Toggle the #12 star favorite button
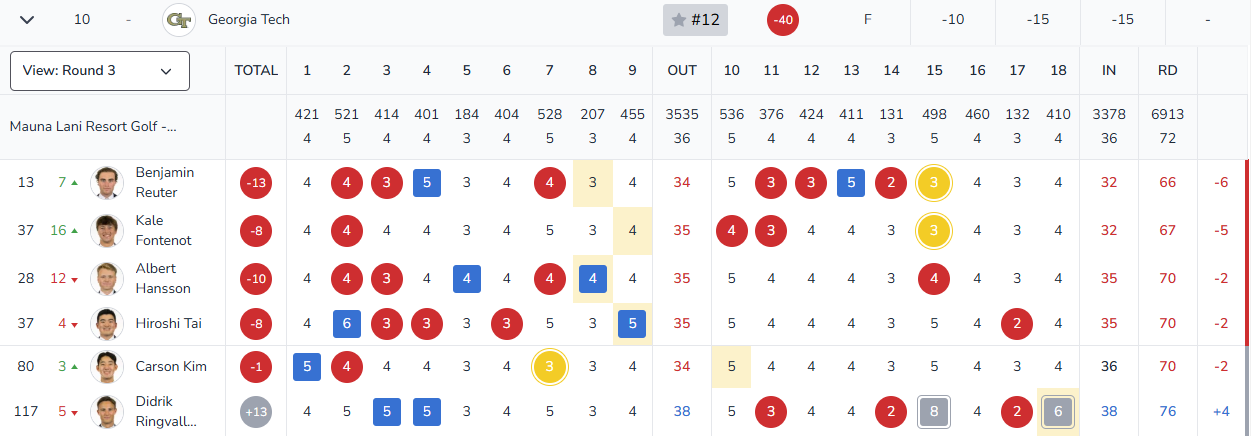The image size is (1251, 436). click(x=696, y=20)
